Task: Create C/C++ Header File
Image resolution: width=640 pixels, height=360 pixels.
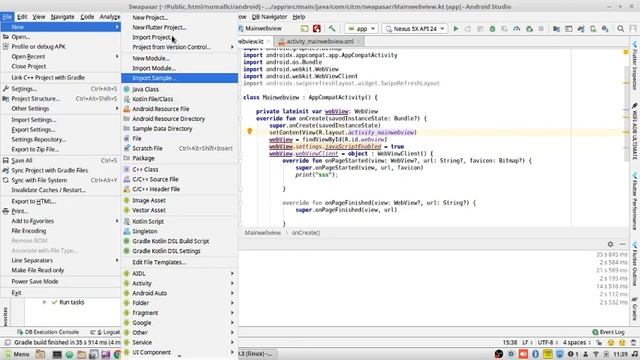Action: click(x=180, y=189)
